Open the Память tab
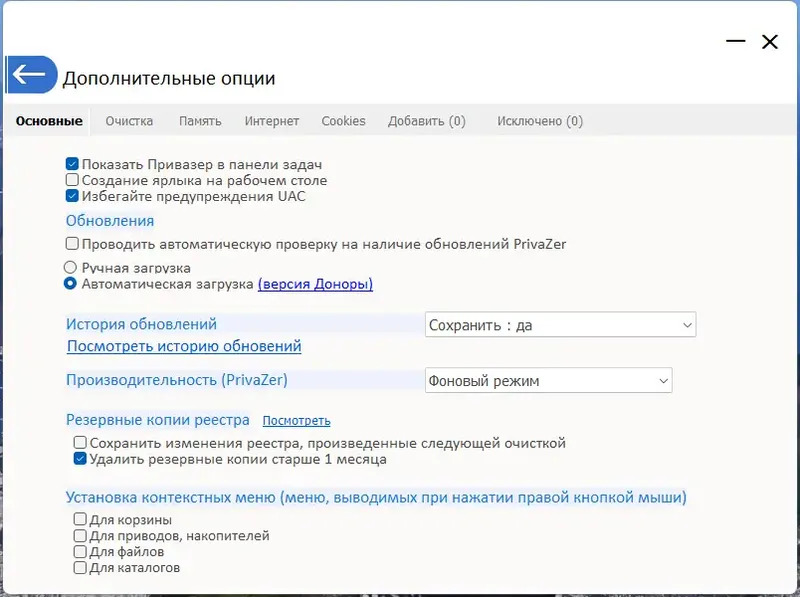The image size is (800, 597). 199,121
